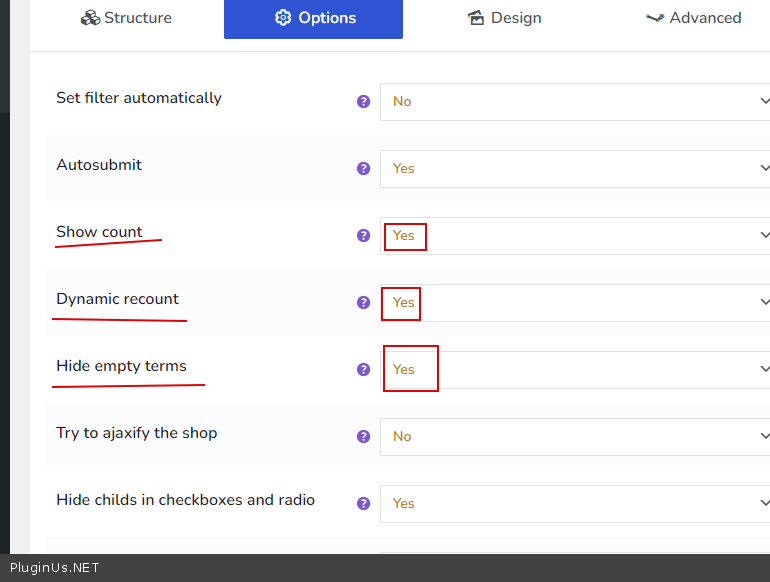
Task: Select the Options tab
Action: pyautogui.click(x=313, y=18)
